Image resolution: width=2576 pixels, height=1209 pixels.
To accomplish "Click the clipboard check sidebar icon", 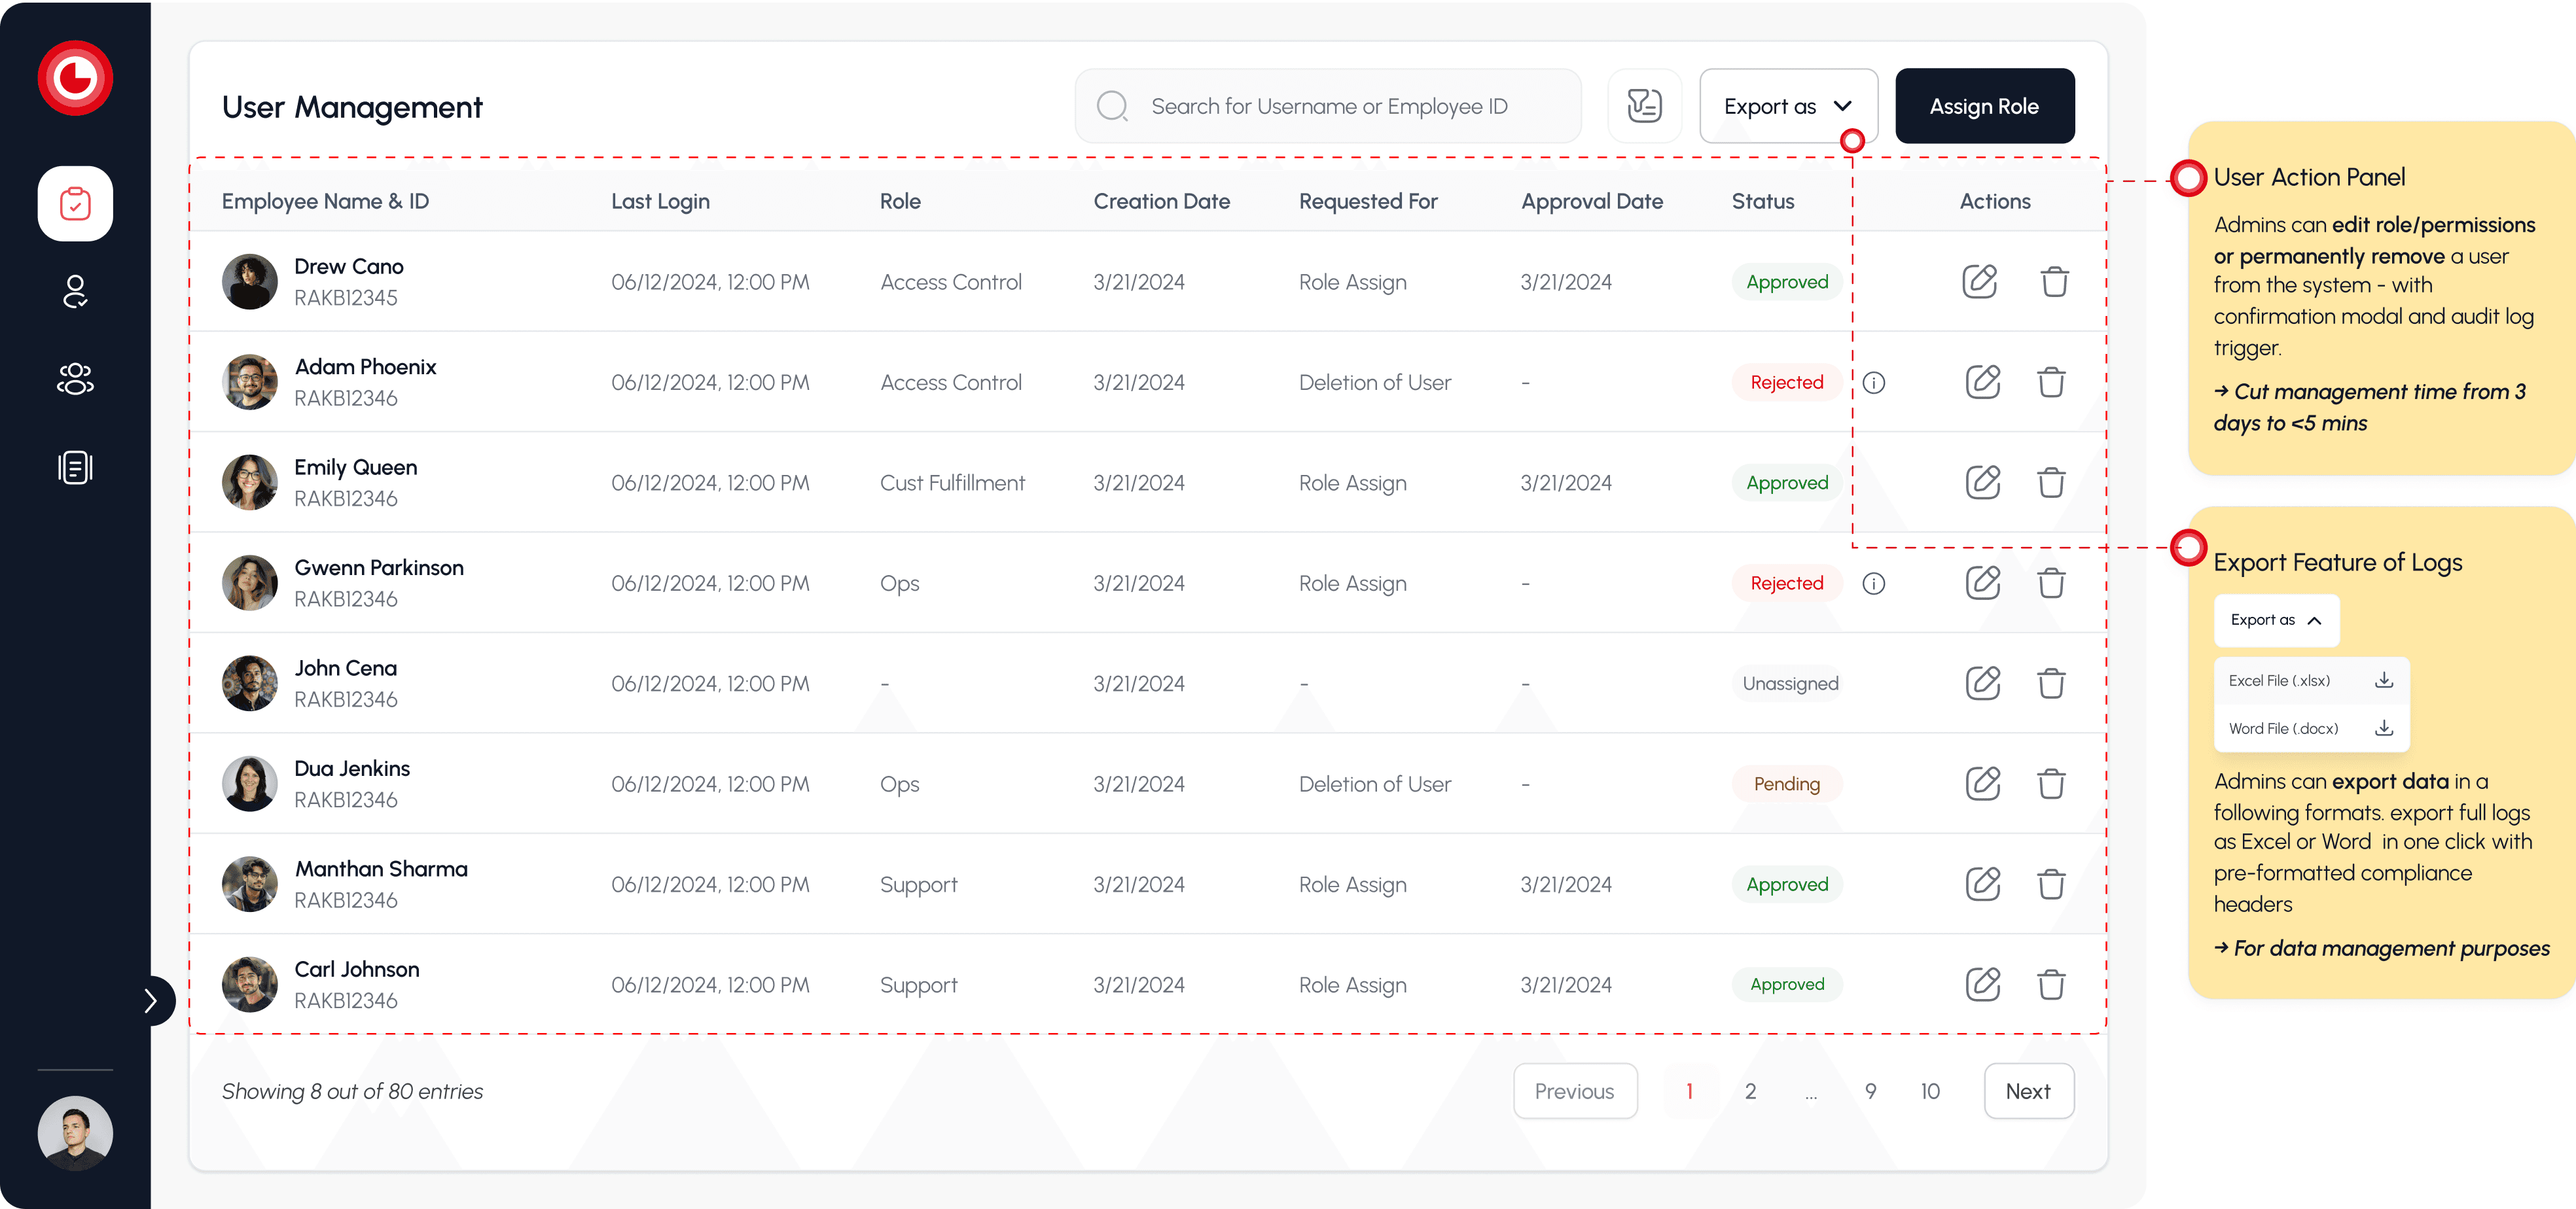I will pyautogui.click(x=75, y=204).
